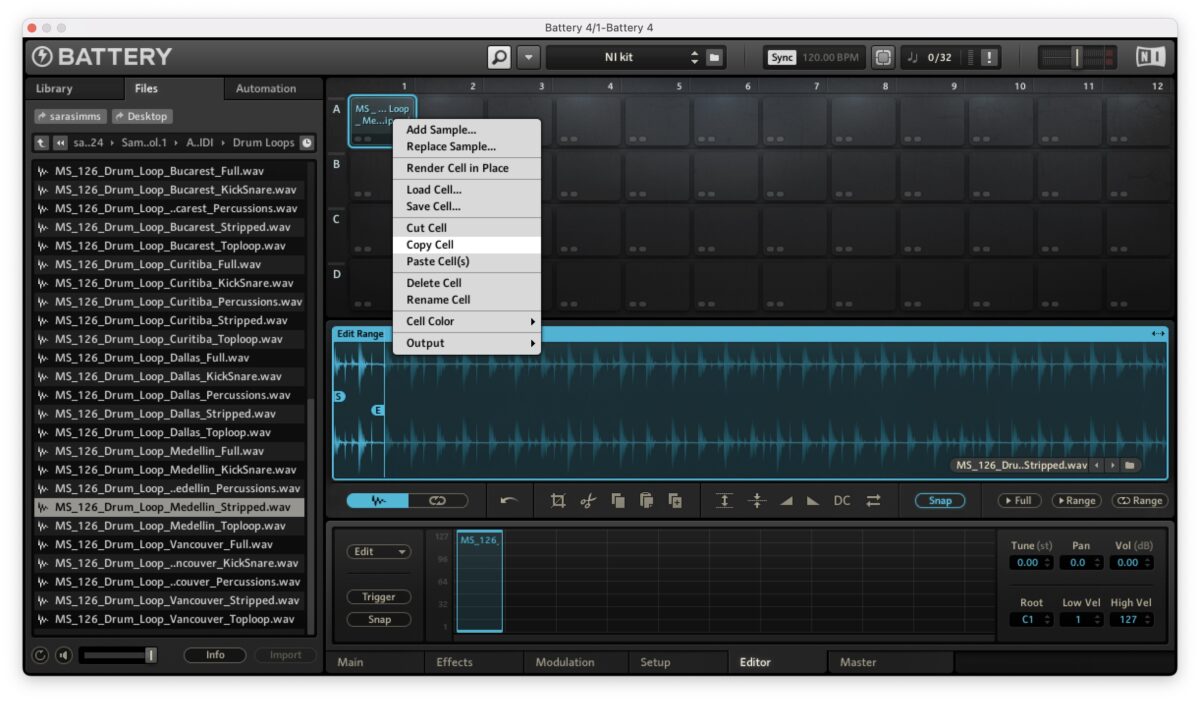Switch to loop editor view toggle
Viewport: 1200px width, 702px height.
coord(436,501)
